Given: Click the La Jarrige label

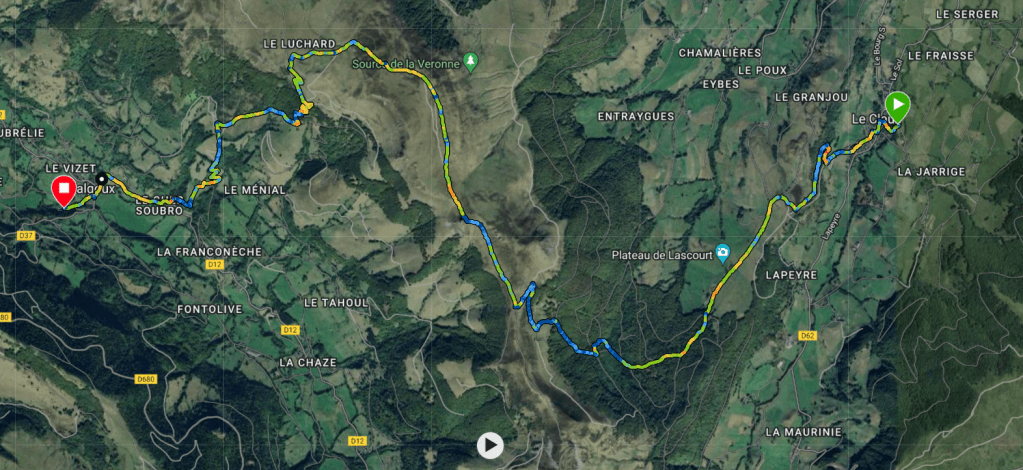Looking at the screenshot, I should (x=931, y=172).
